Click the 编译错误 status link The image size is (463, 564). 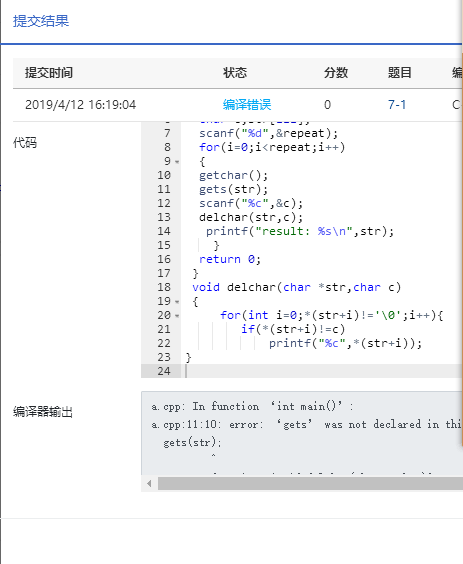[x=247, y=105]
